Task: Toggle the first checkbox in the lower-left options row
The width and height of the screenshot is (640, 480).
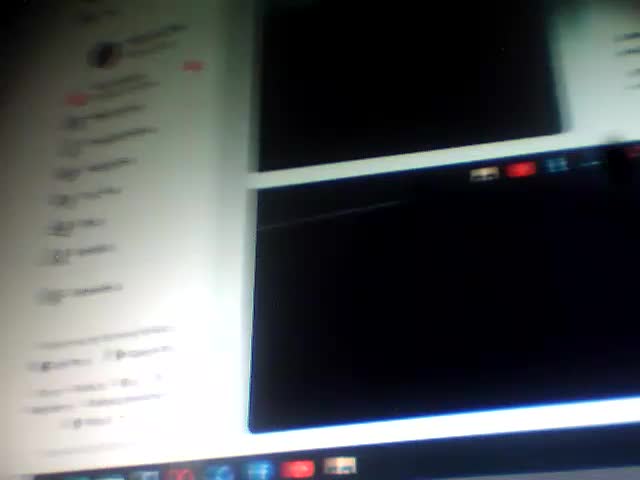Action: coord(46,365)
